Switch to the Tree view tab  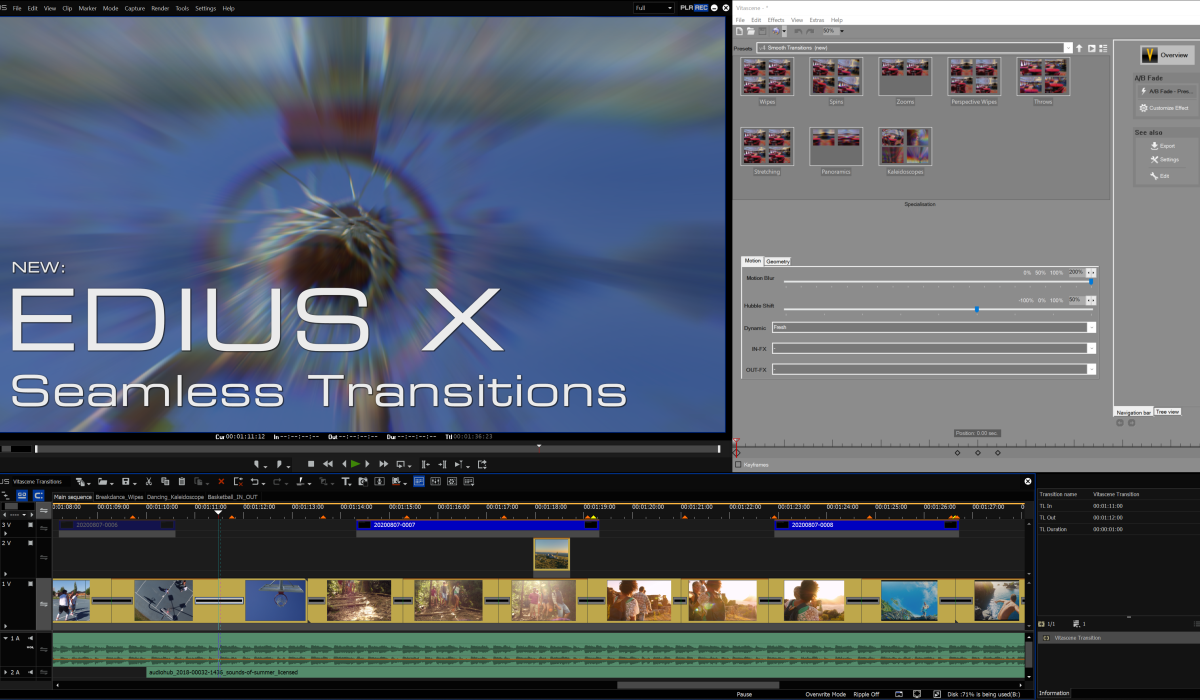[1167, 412]
